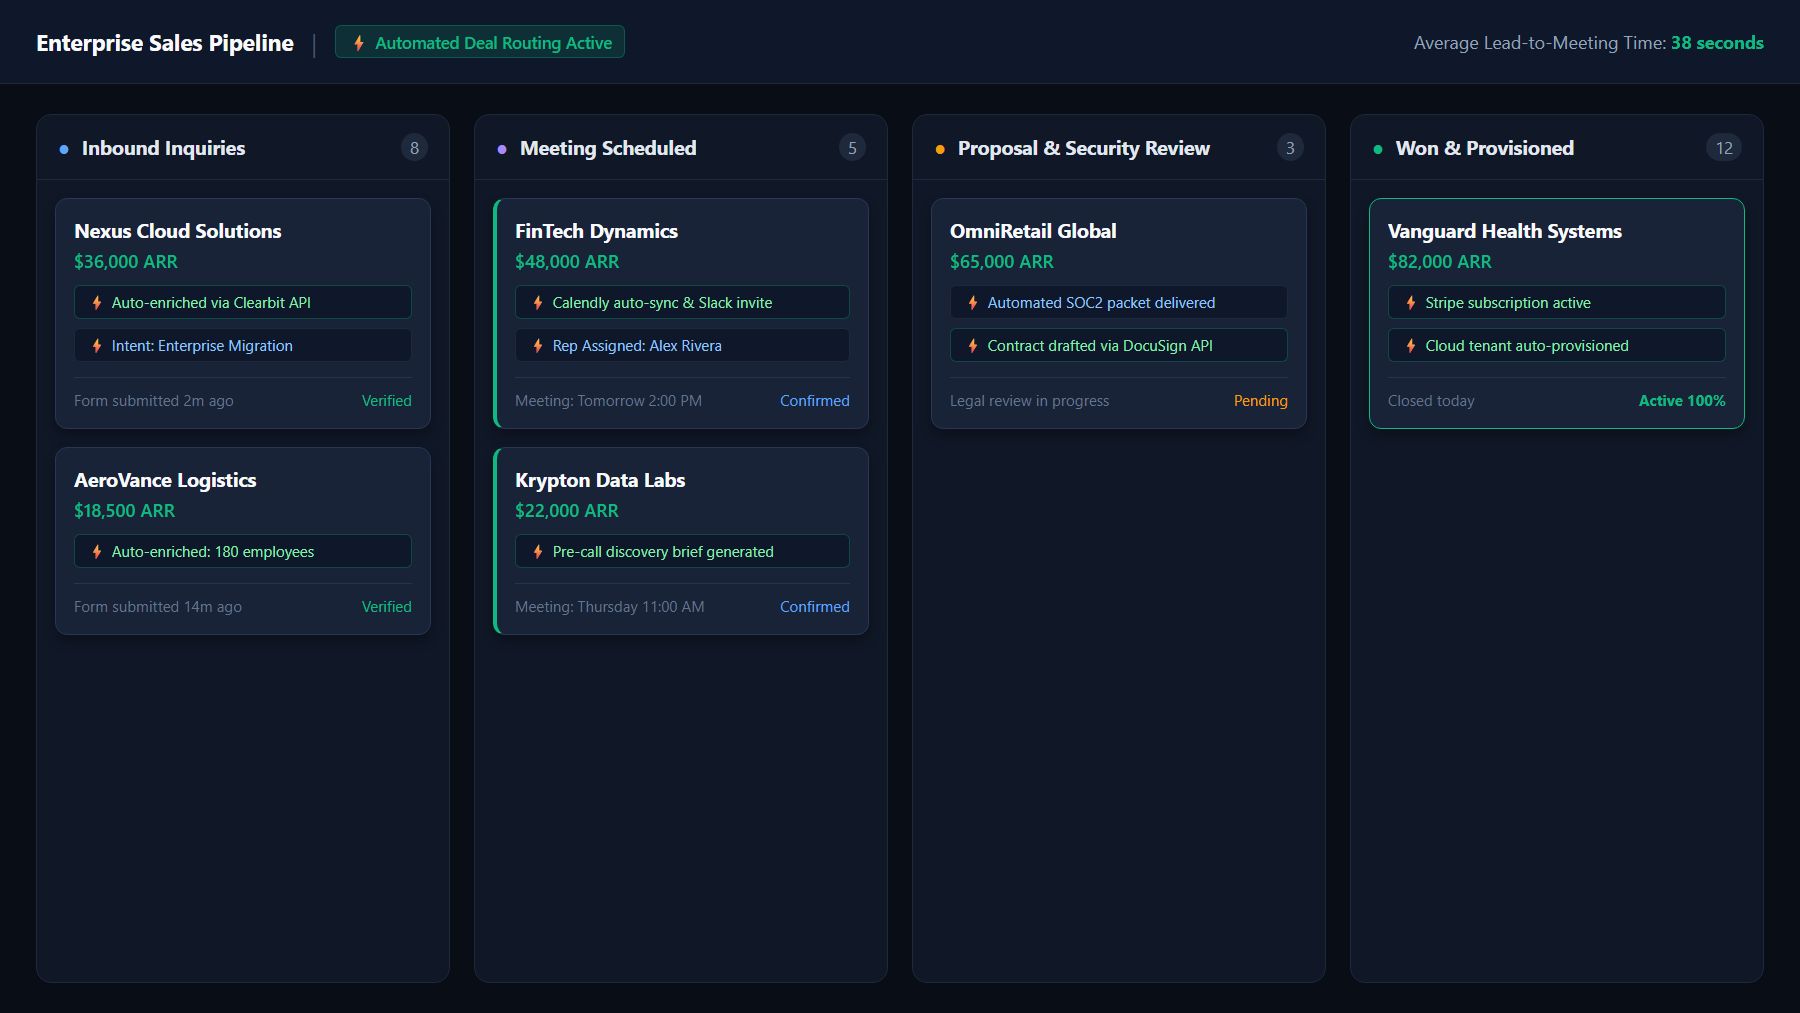1800x1013 pixels.
Task: Click bolt icon beside Cloud tenant auto-provisioned
Action: point(1411,345)
